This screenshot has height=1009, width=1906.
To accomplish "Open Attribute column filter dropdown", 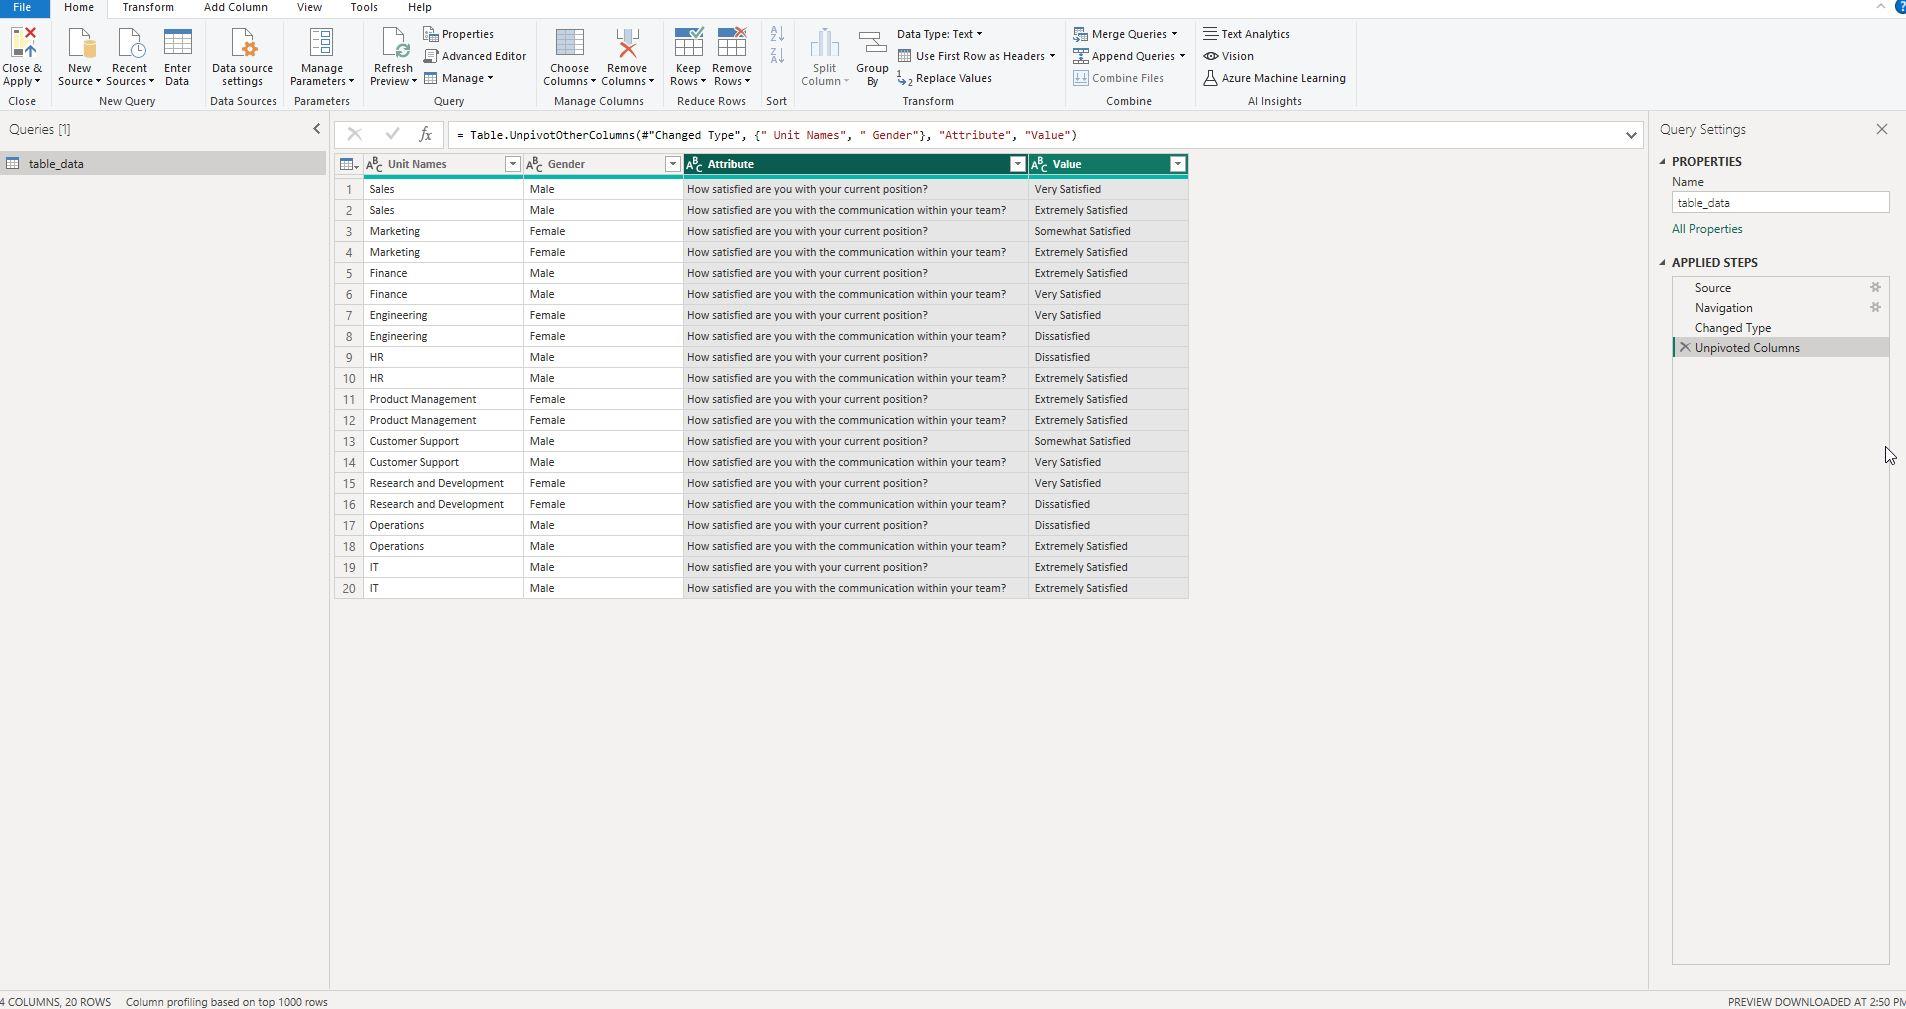I will click(x=1017, y=164).
